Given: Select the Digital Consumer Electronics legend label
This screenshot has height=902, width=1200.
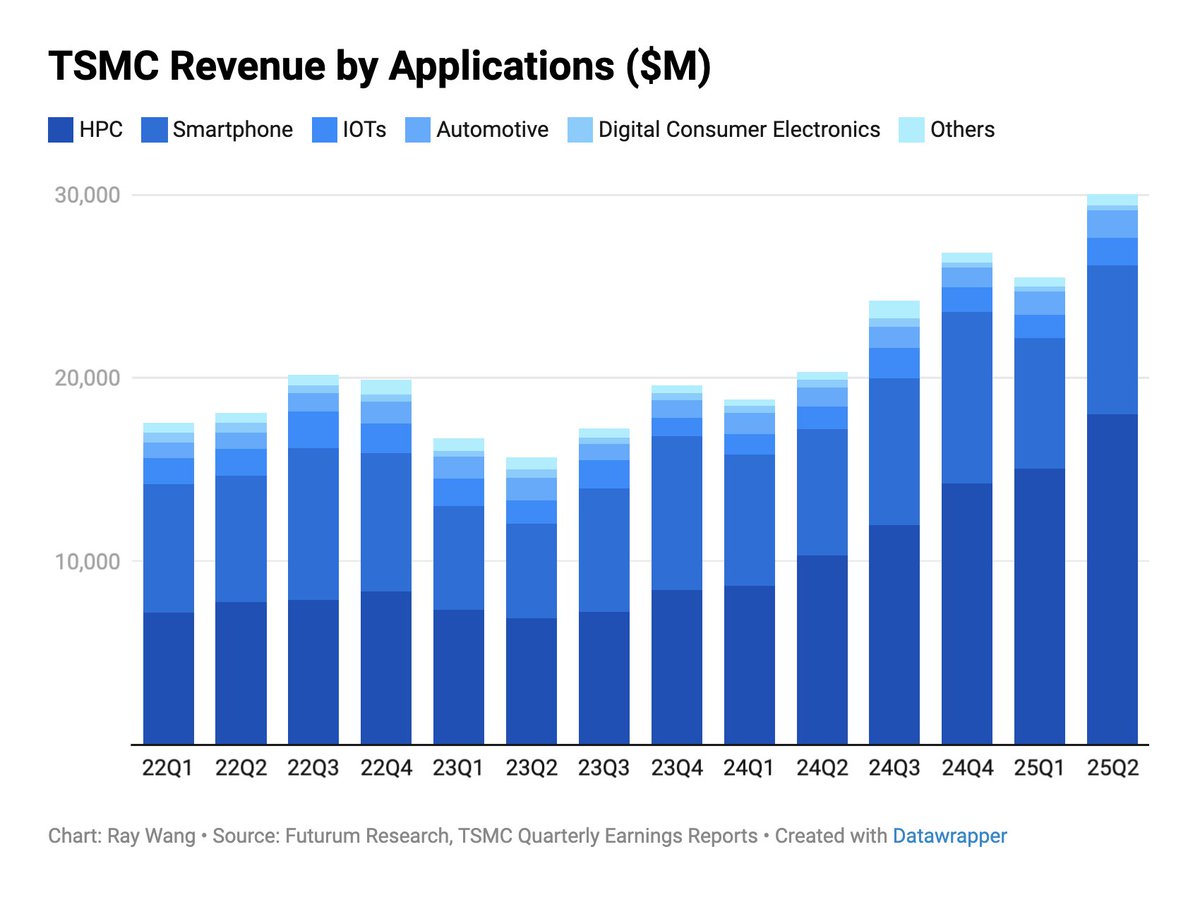Looking at the screenshot, I should (x=739, y=129).
